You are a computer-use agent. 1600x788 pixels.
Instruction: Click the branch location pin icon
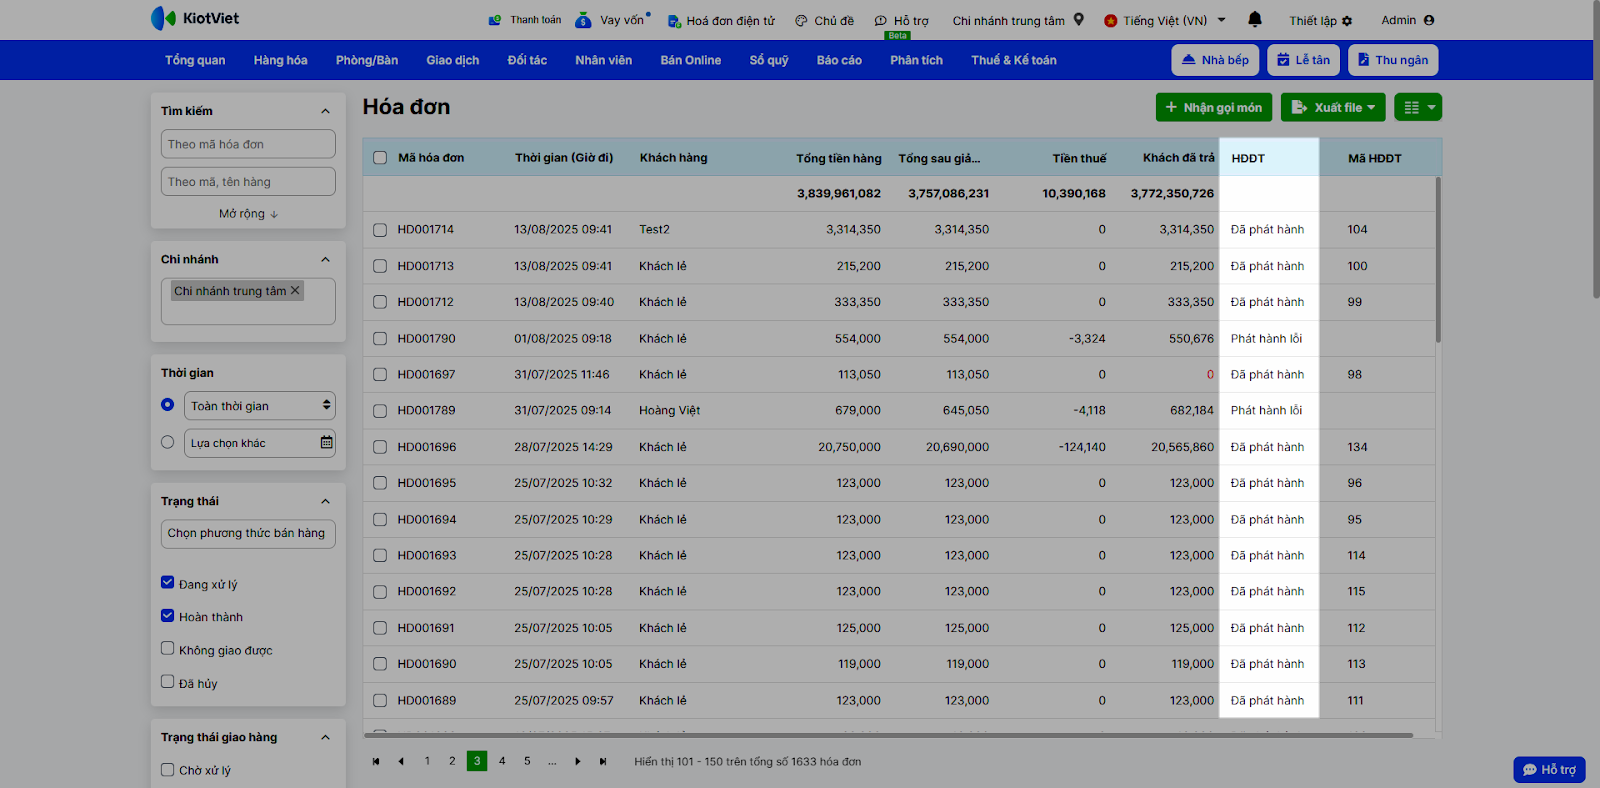point(1079,20)
